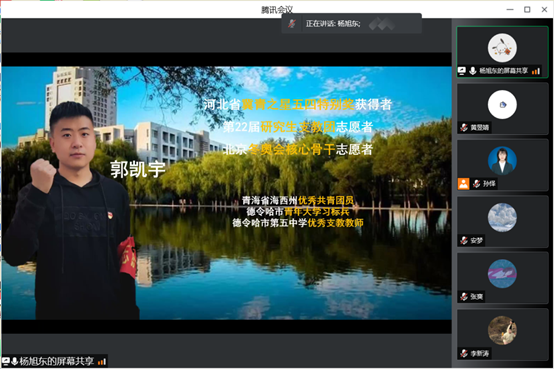Click slide line 第22届研究生支教团志愿者
The width and height of the screenshot is (554, 369).
click(298, 127)
